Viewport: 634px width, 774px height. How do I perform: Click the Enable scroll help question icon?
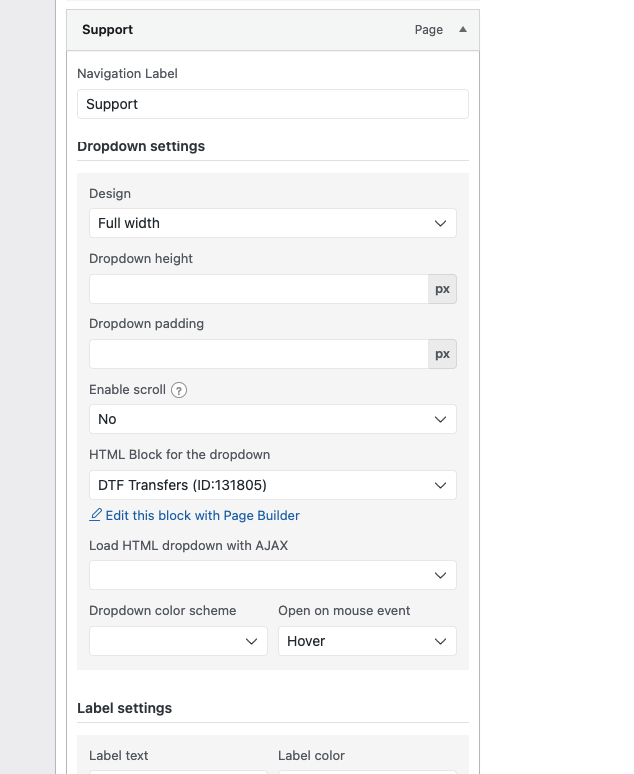point(179,390)
